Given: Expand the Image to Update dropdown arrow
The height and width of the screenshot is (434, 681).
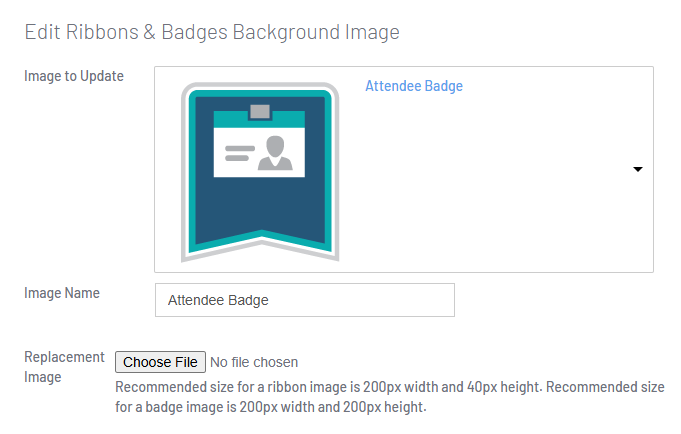Looking at the screenshot, I should coord(638,170).
